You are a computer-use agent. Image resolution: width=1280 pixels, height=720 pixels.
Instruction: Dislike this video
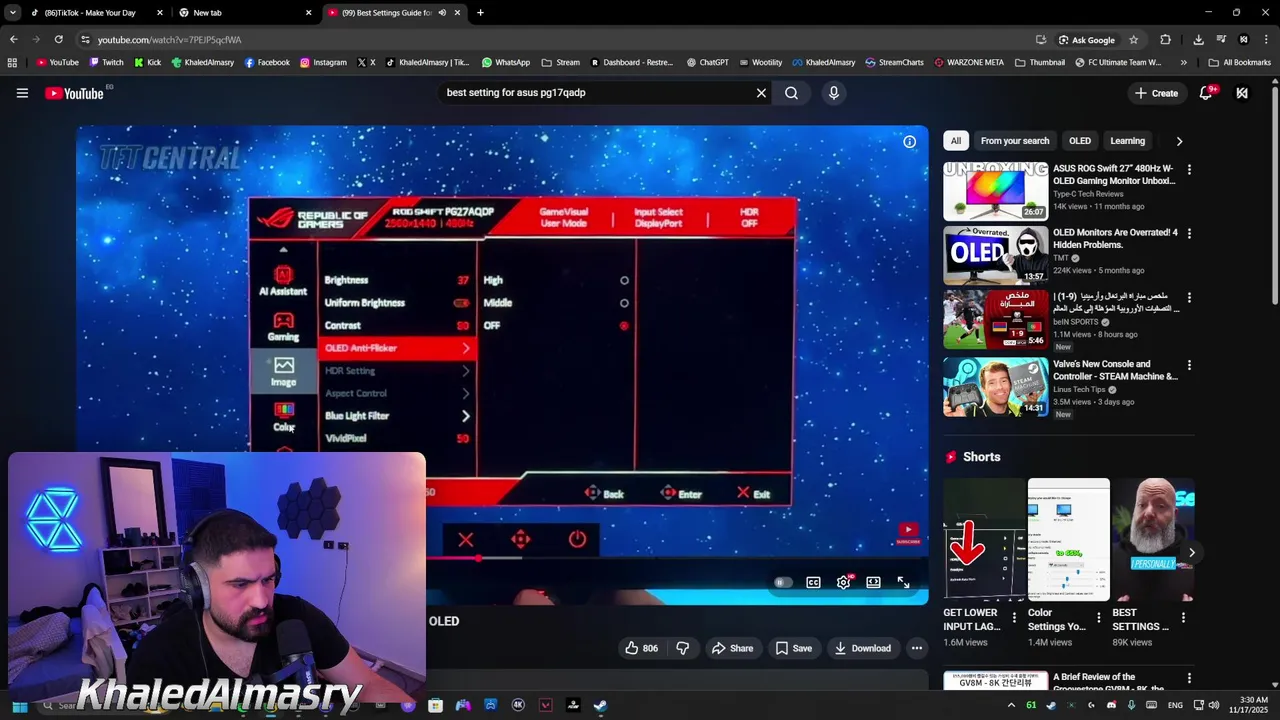point(682,648)
